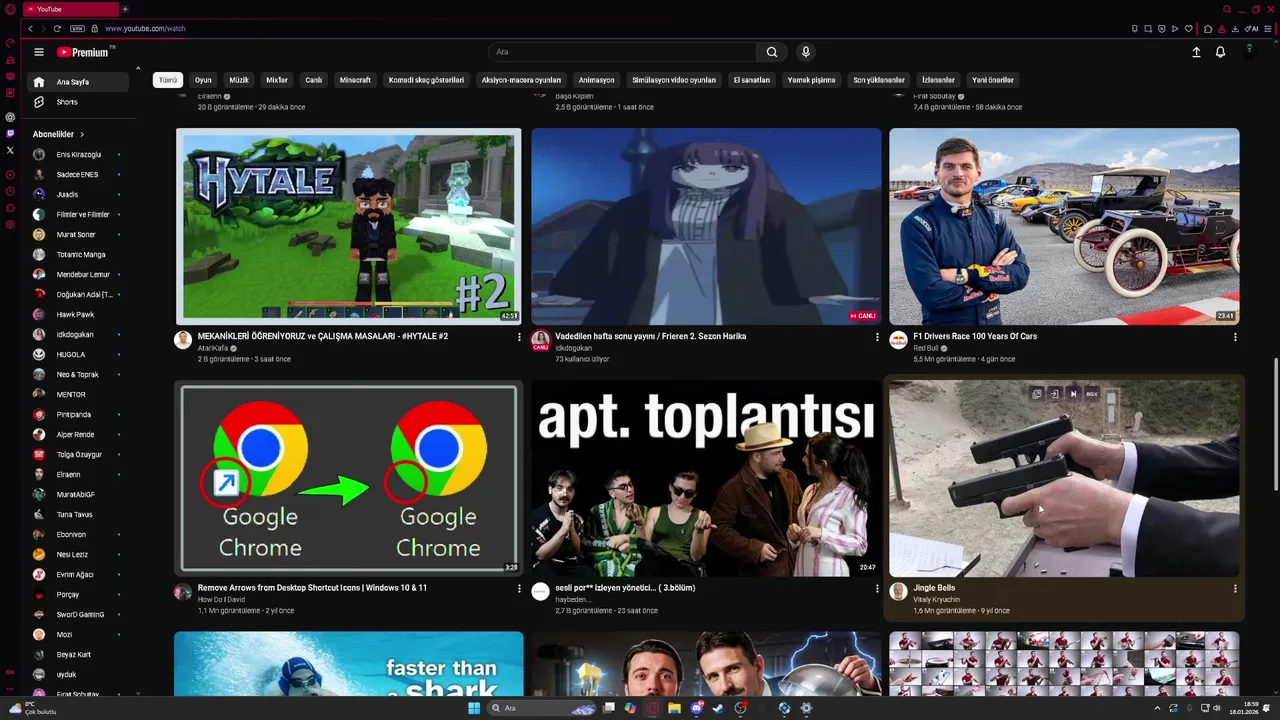1280x720 pixels.
Task: Go back with browser back arrow
Action: pyautogui.click(x=30, y=29)
